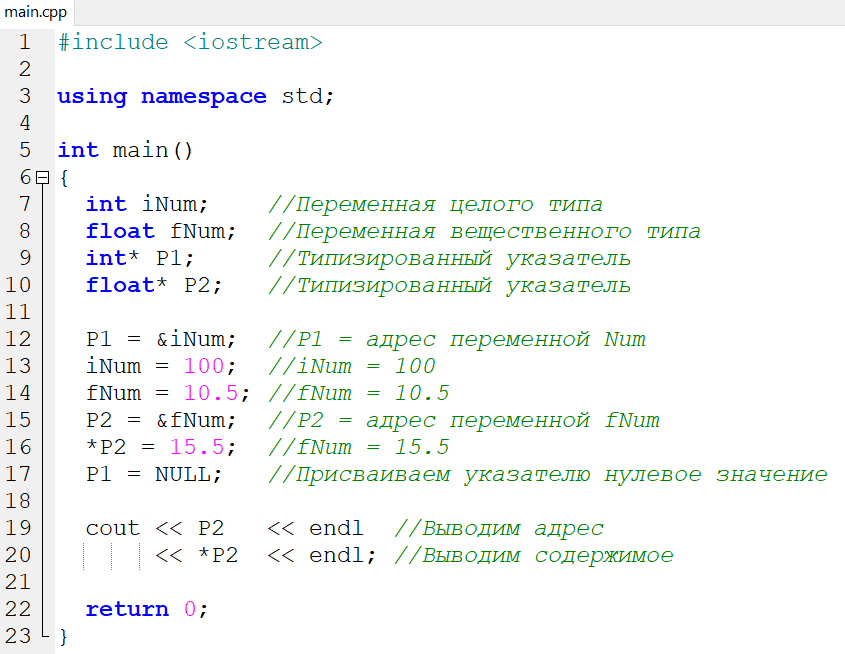Click the 'int*' keyword on line 9
Image resolution: width=845 pixels, height=654 pixels.
[x=113, y=258]
